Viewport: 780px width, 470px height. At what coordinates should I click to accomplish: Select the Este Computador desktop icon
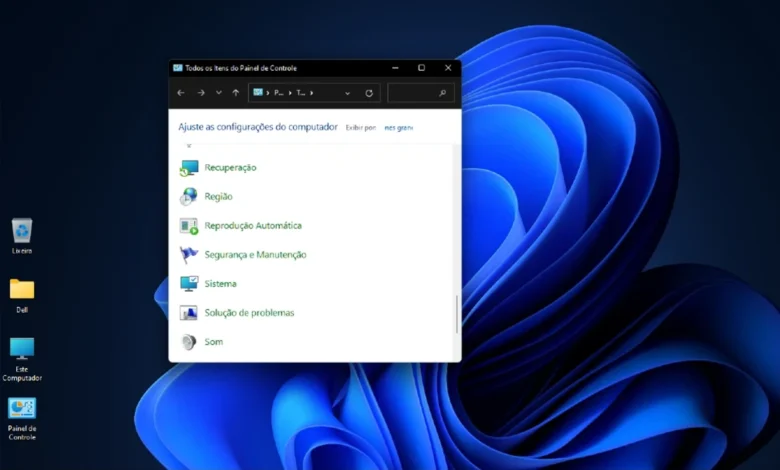click(22, 360)
